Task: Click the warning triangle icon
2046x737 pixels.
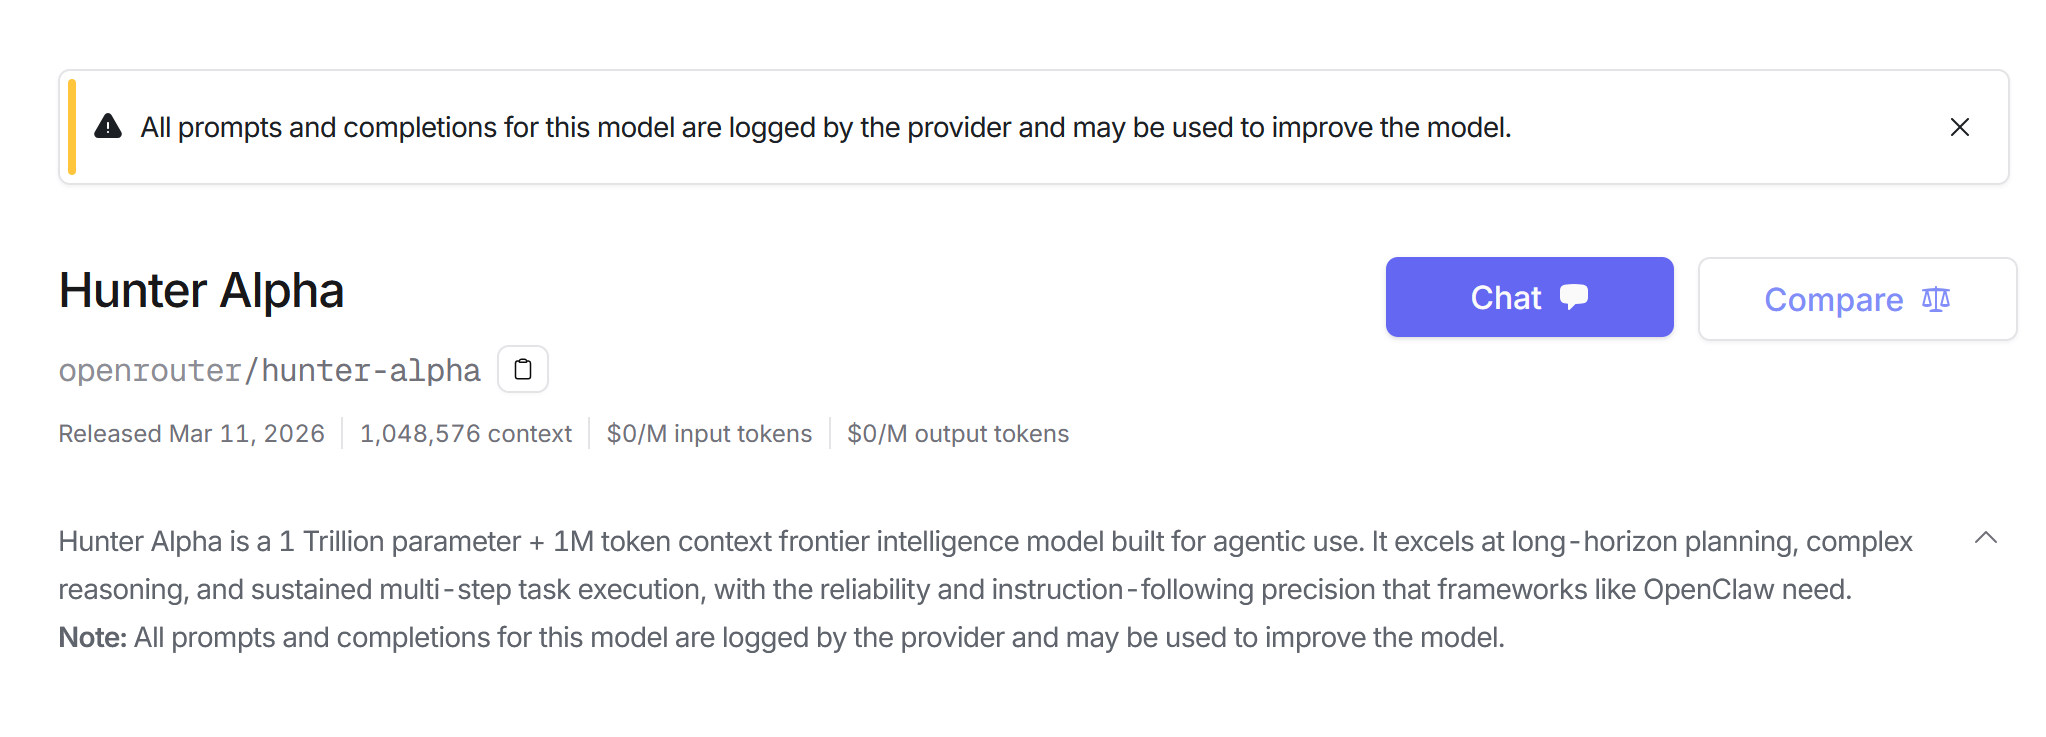Action: (108, 127)
